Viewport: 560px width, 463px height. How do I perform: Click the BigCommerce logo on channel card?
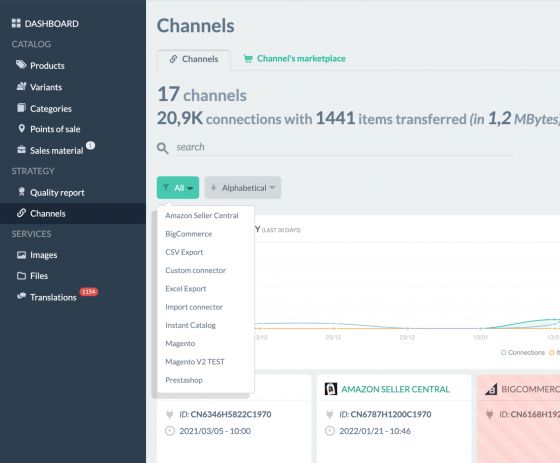(491, 389)
